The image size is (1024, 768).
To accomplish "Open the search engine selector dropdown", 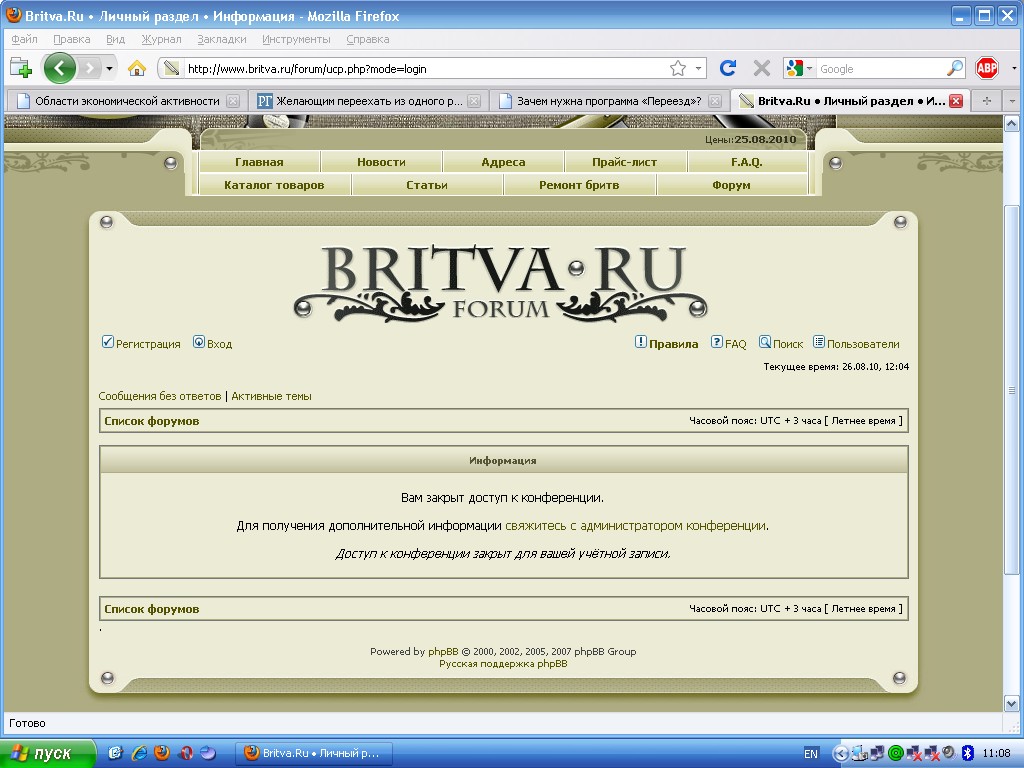I will tap(799, 68).
